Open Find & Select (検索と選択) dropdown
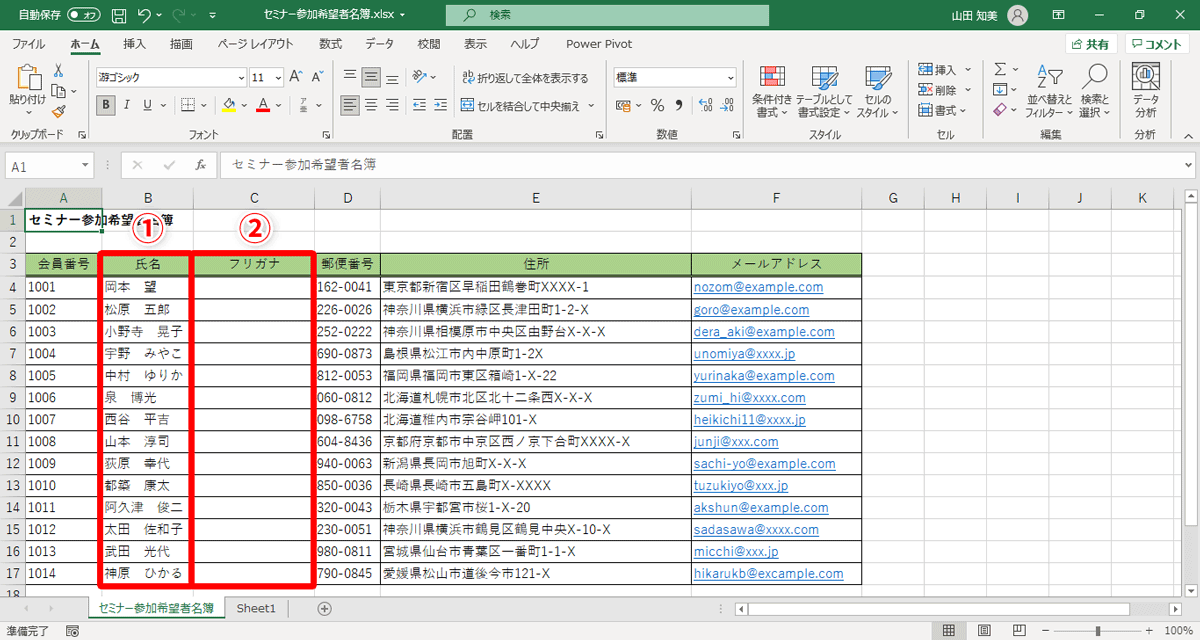 pos(1095,92)
